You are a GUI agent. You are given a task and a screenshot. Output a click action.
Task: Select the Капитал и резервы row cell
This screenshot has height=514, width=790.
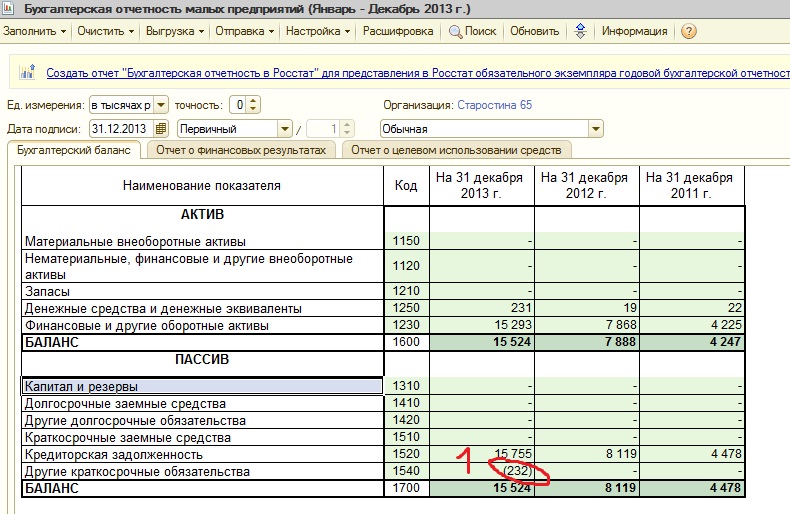tap(201, 386)
